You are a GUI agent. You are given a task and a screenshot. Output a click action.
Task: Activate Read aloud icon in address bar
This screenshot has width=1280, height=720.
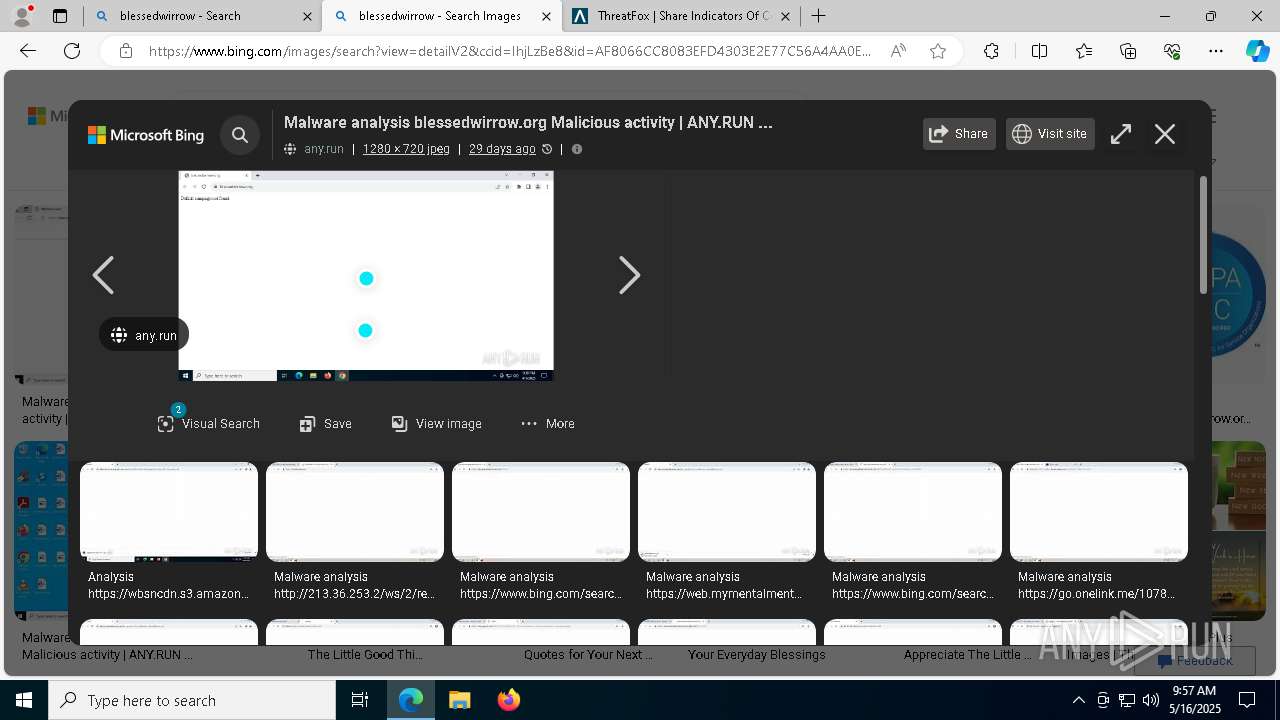point(898,51)
